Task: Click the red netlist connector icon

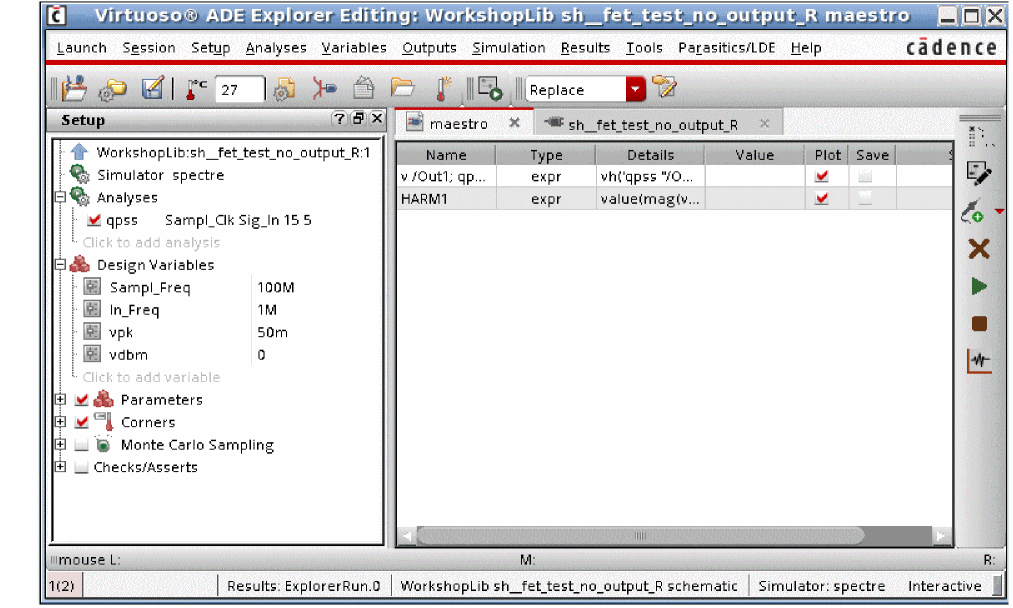Action: (x=324, y=89)
